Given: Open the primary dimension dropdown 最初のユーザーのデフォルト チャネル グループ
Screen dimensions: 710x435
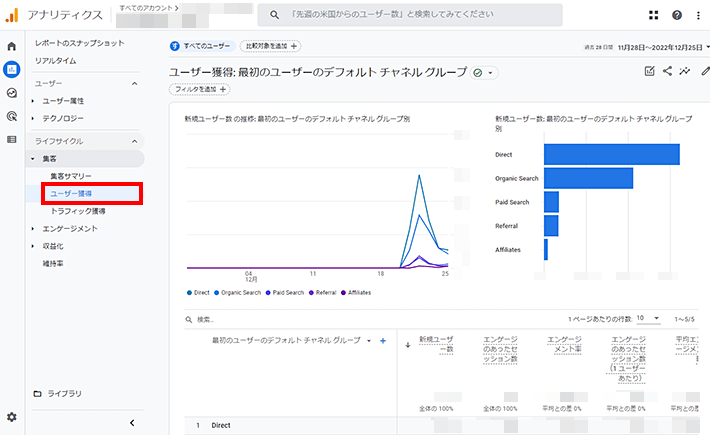Looking at the screenshot, I should [x=291, y=340].
